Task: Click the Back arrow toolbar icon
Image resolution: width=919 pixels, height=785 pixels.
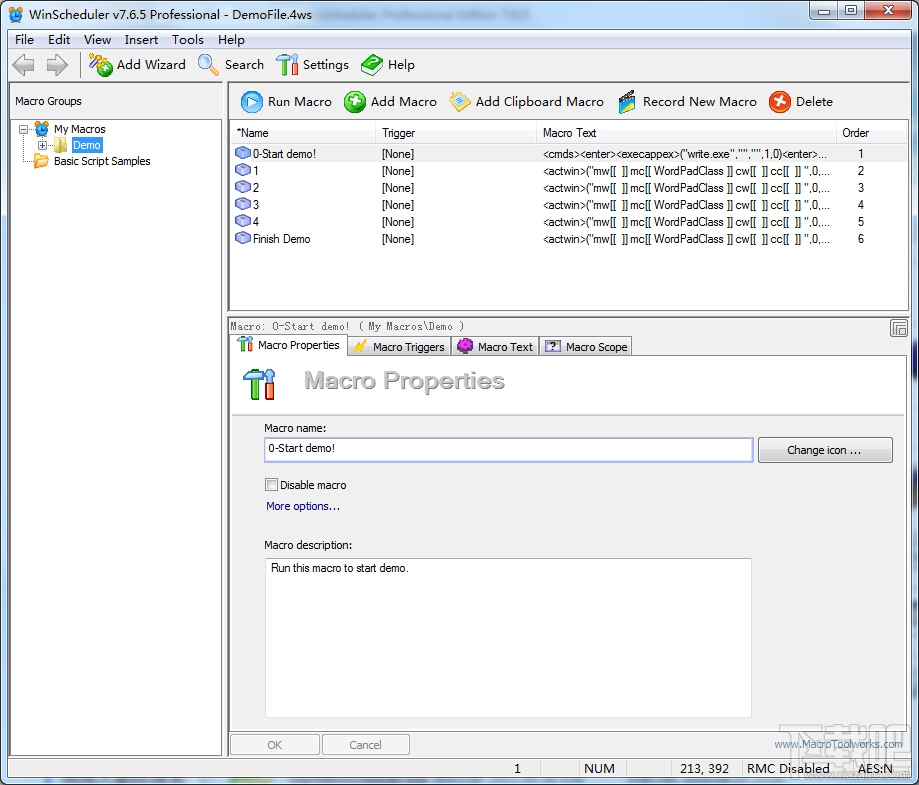Action: (23, 64)
